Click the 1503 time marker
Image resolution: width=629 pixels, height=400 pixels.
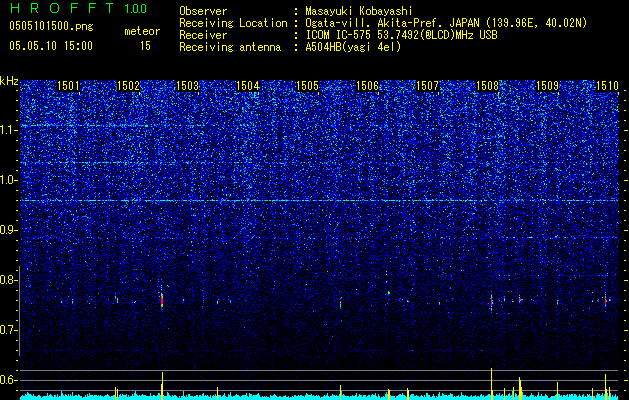(x=188, y=86)
